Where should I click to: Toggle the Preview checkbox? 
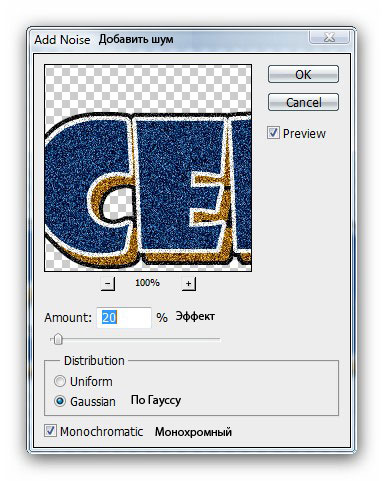tap(273, 132)
